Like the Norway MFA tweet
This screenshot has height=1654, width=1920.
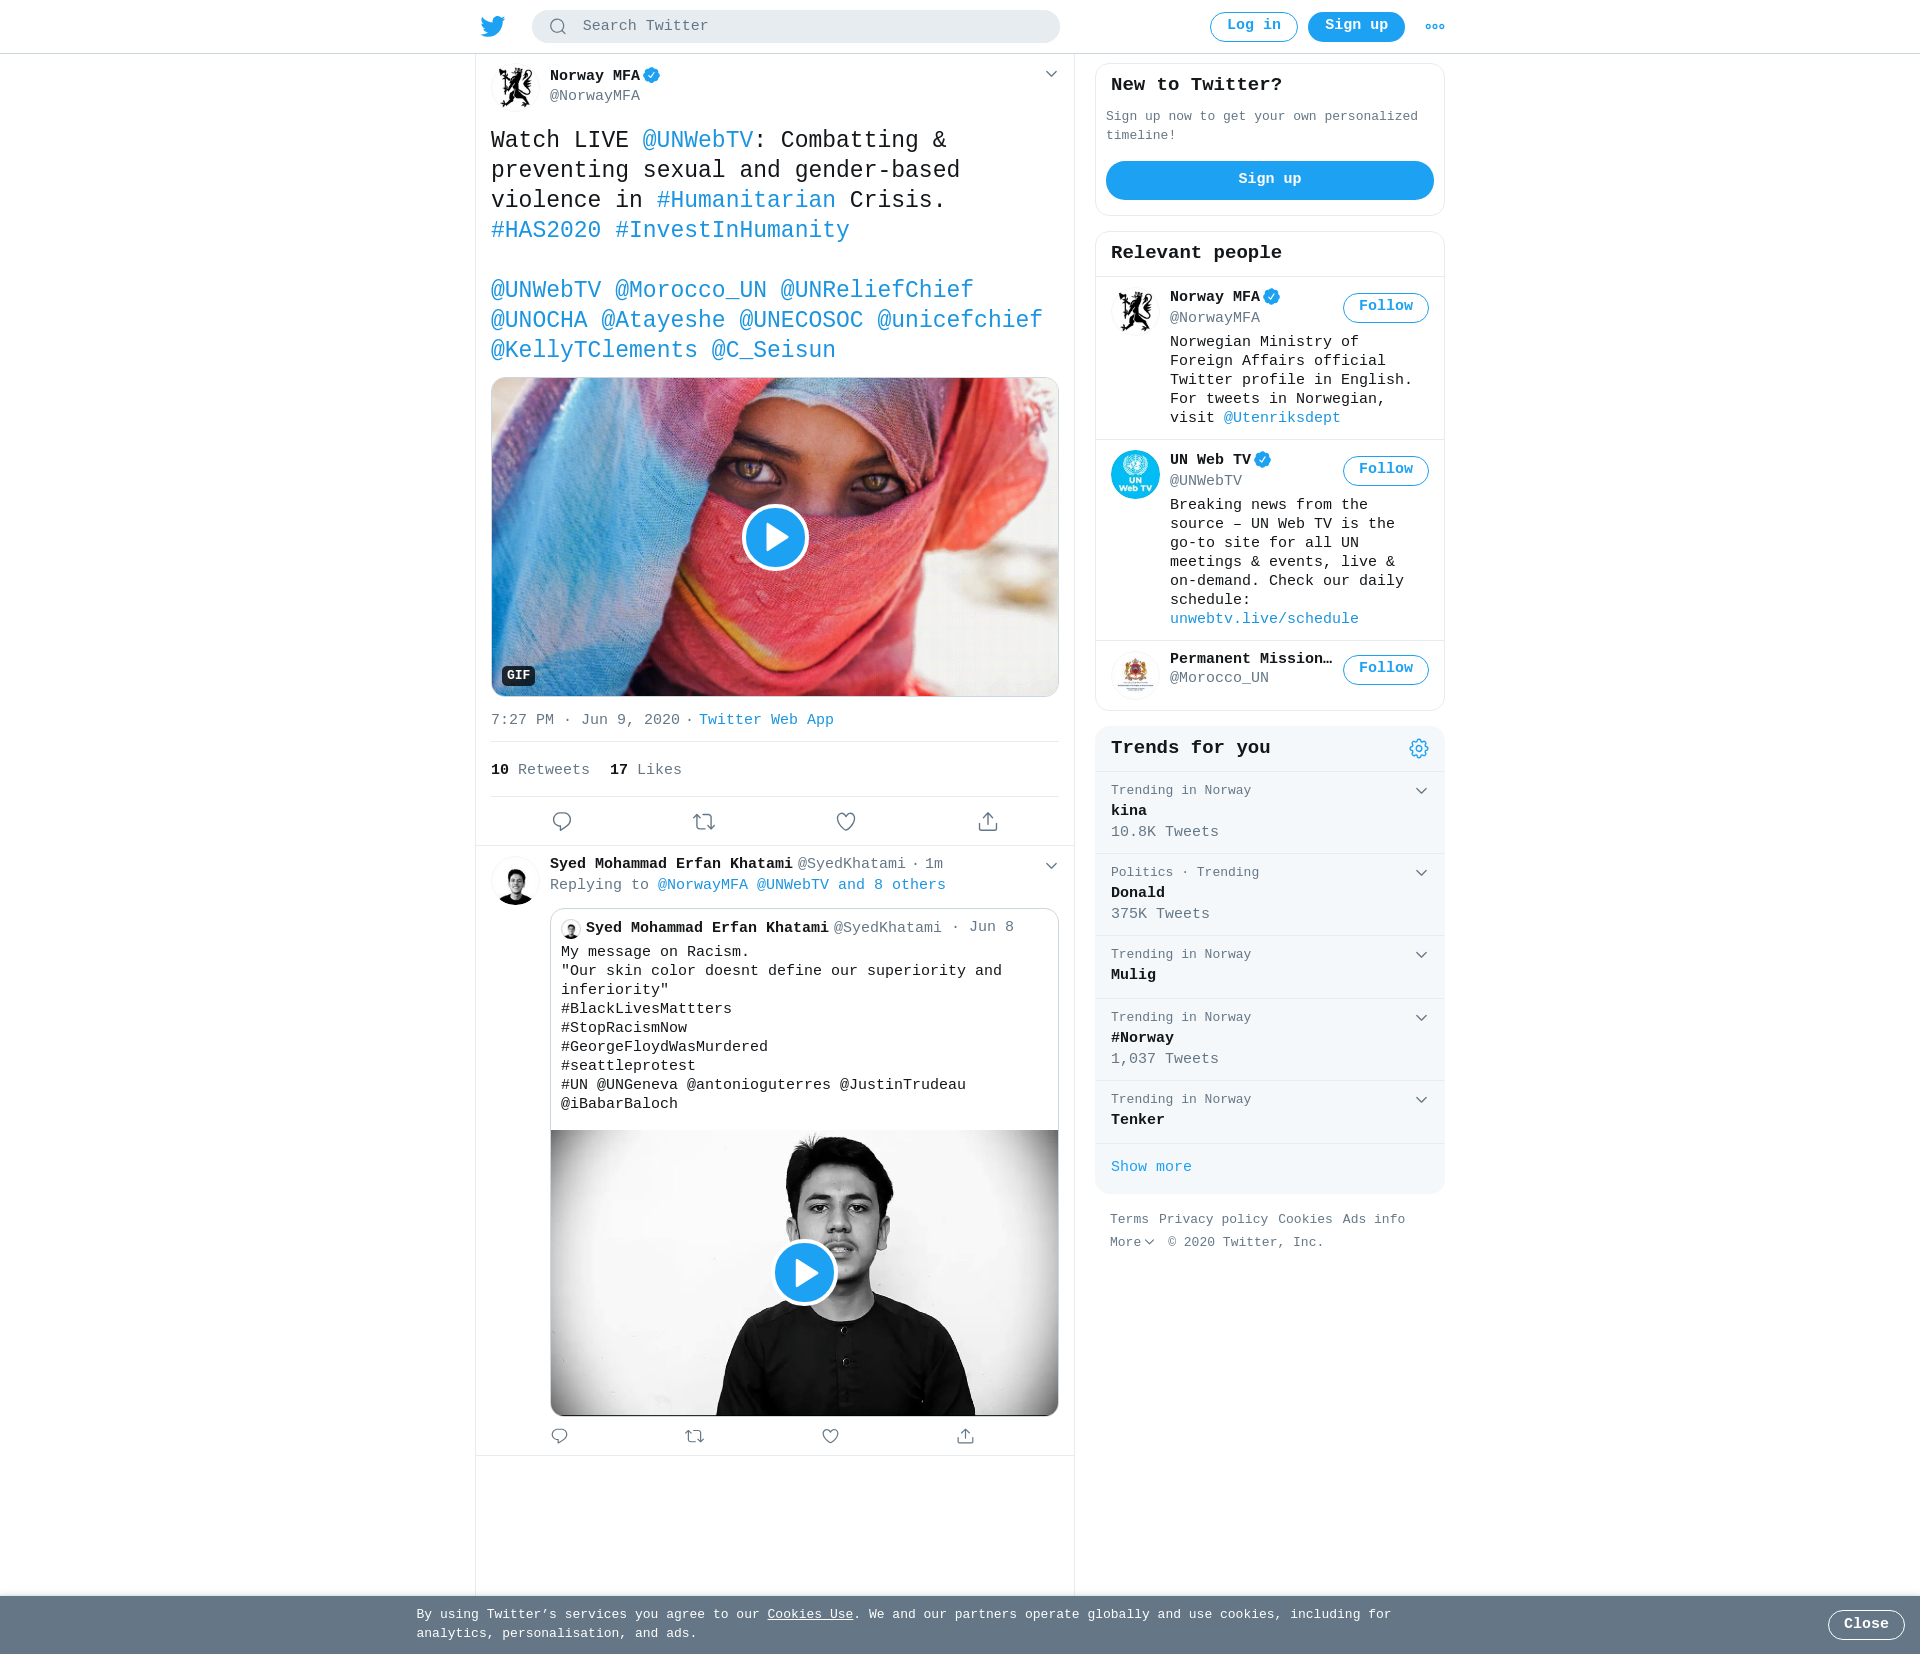click(846, 822)
